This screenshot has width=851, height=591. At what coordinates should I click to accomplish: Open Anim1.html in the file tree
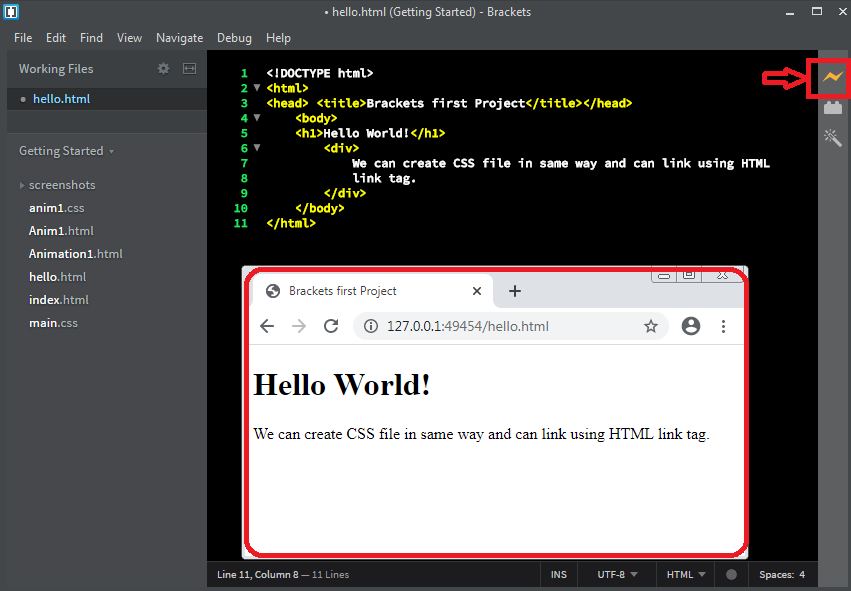pos(61,231)
